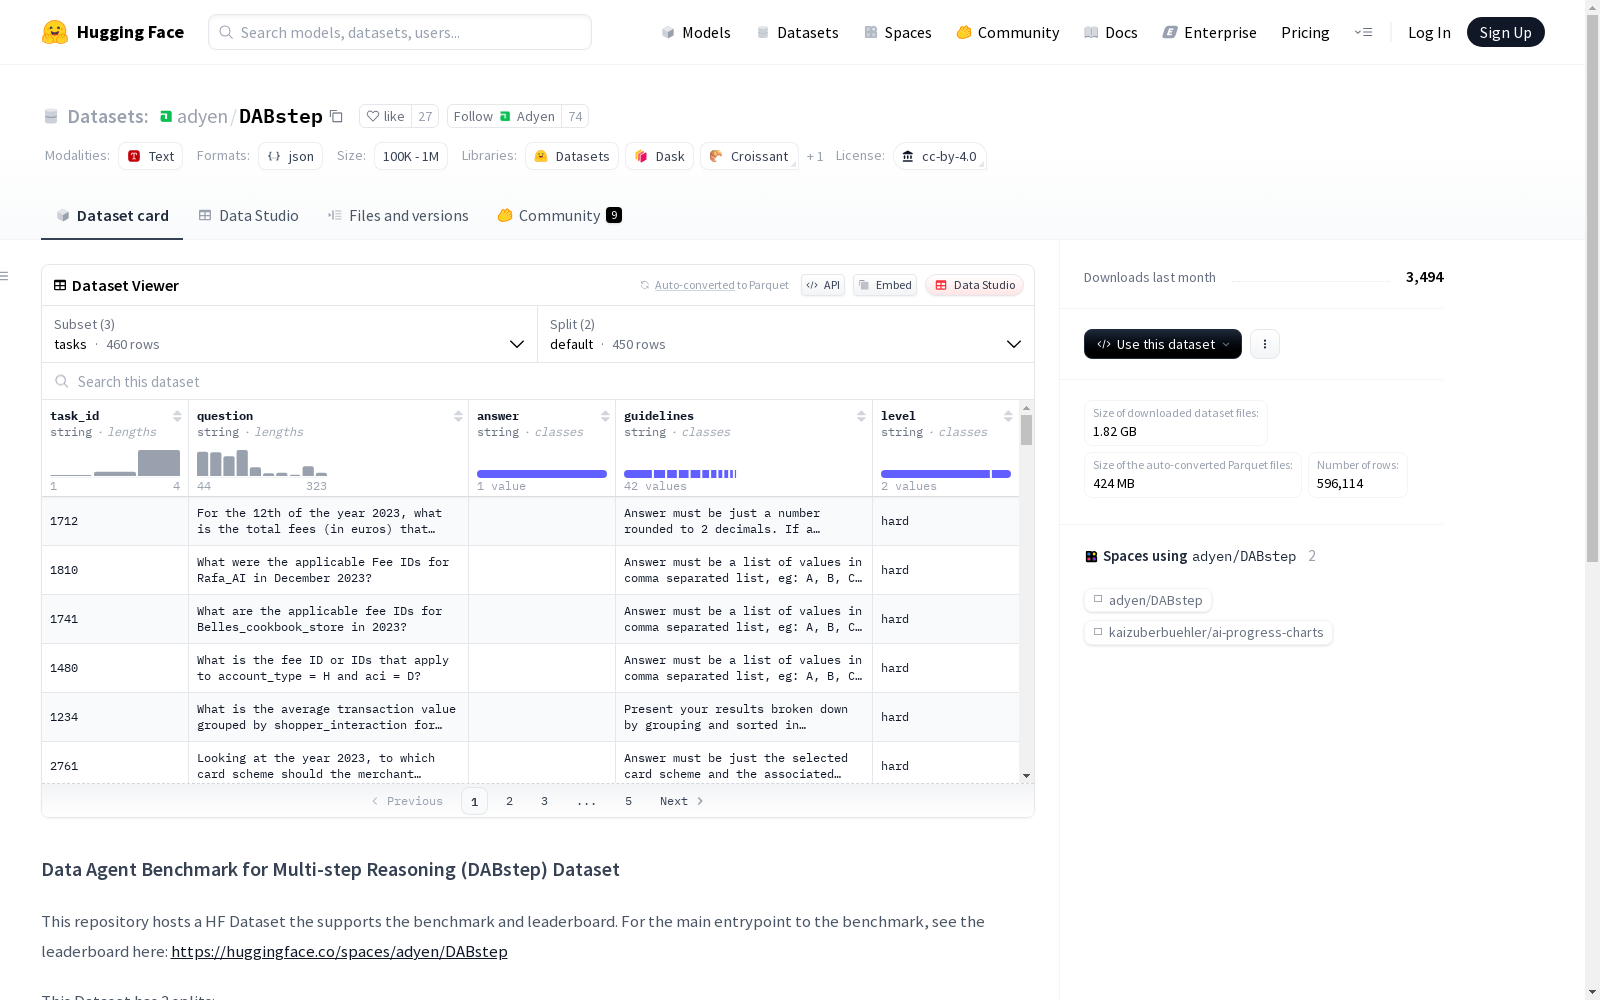The width and height of the screenshot is (1600, 1000).
Task: Open the Use this dataset dropdown
Action: click(1163, 344)
